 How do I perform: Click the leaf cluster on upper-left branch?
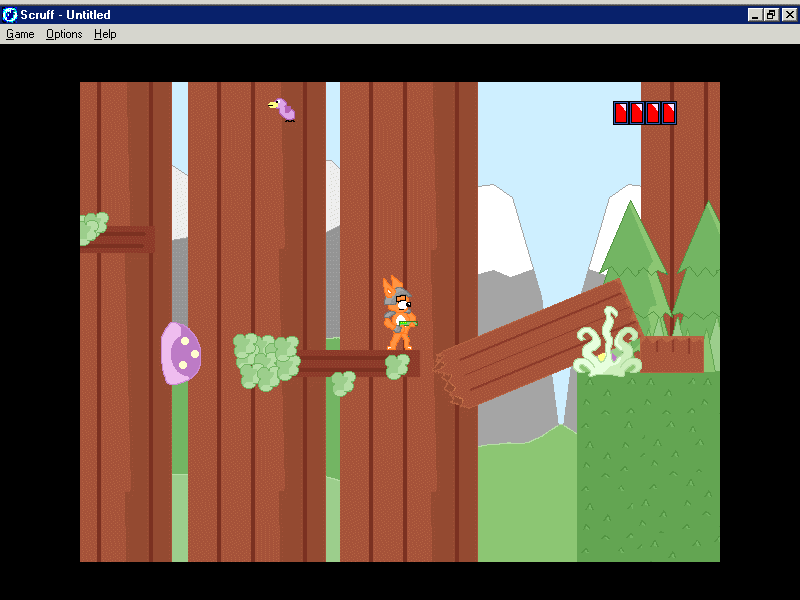pos(93,228)
